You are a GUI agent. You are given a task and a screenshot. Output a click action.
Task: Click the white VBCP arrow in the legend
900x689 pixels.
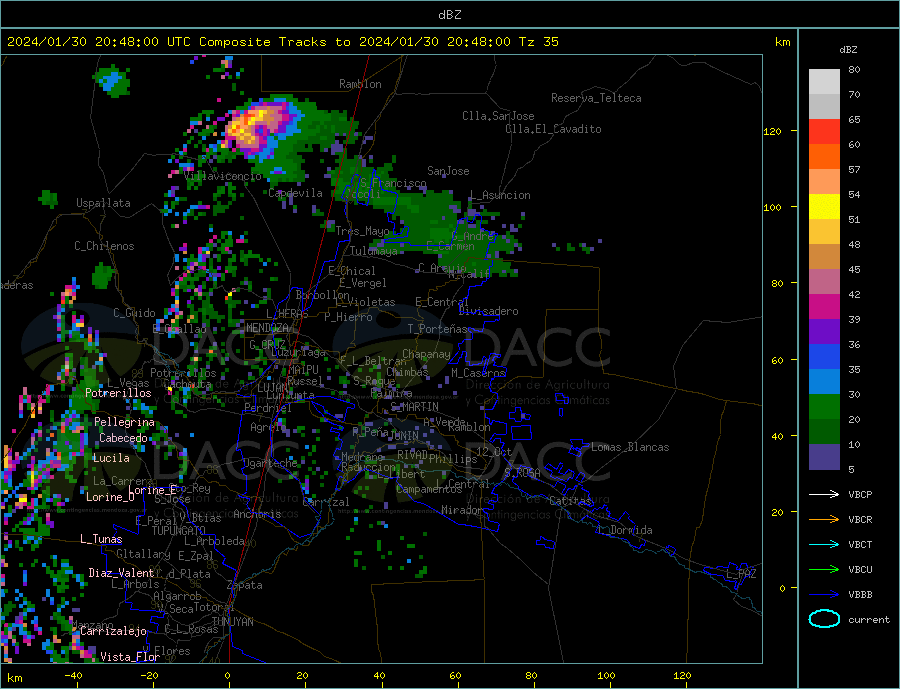click(x=824, y=494)
